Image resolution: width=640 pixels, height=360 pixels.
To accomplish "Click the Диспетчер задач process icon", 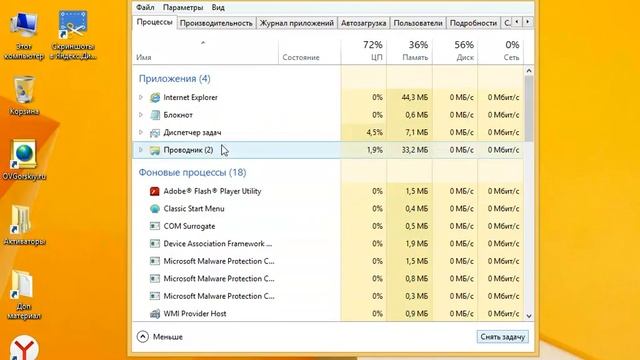I will click(x=155, y=133).
